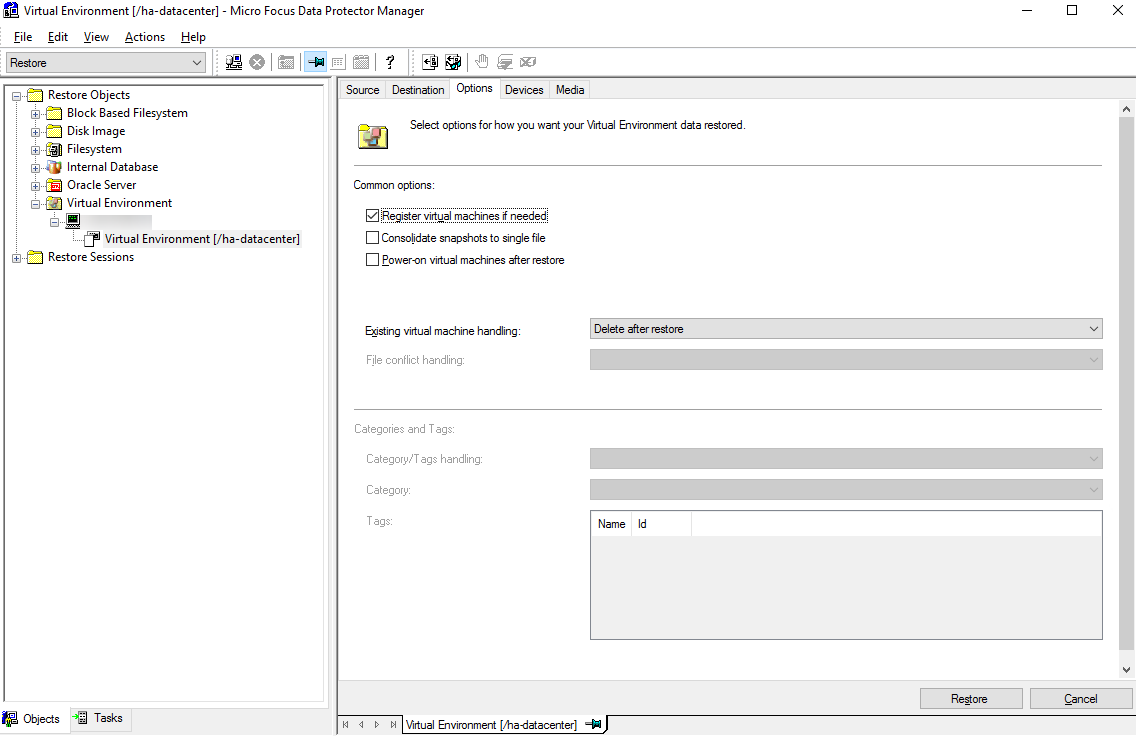Click the Oracle Server tree icon

54,185
